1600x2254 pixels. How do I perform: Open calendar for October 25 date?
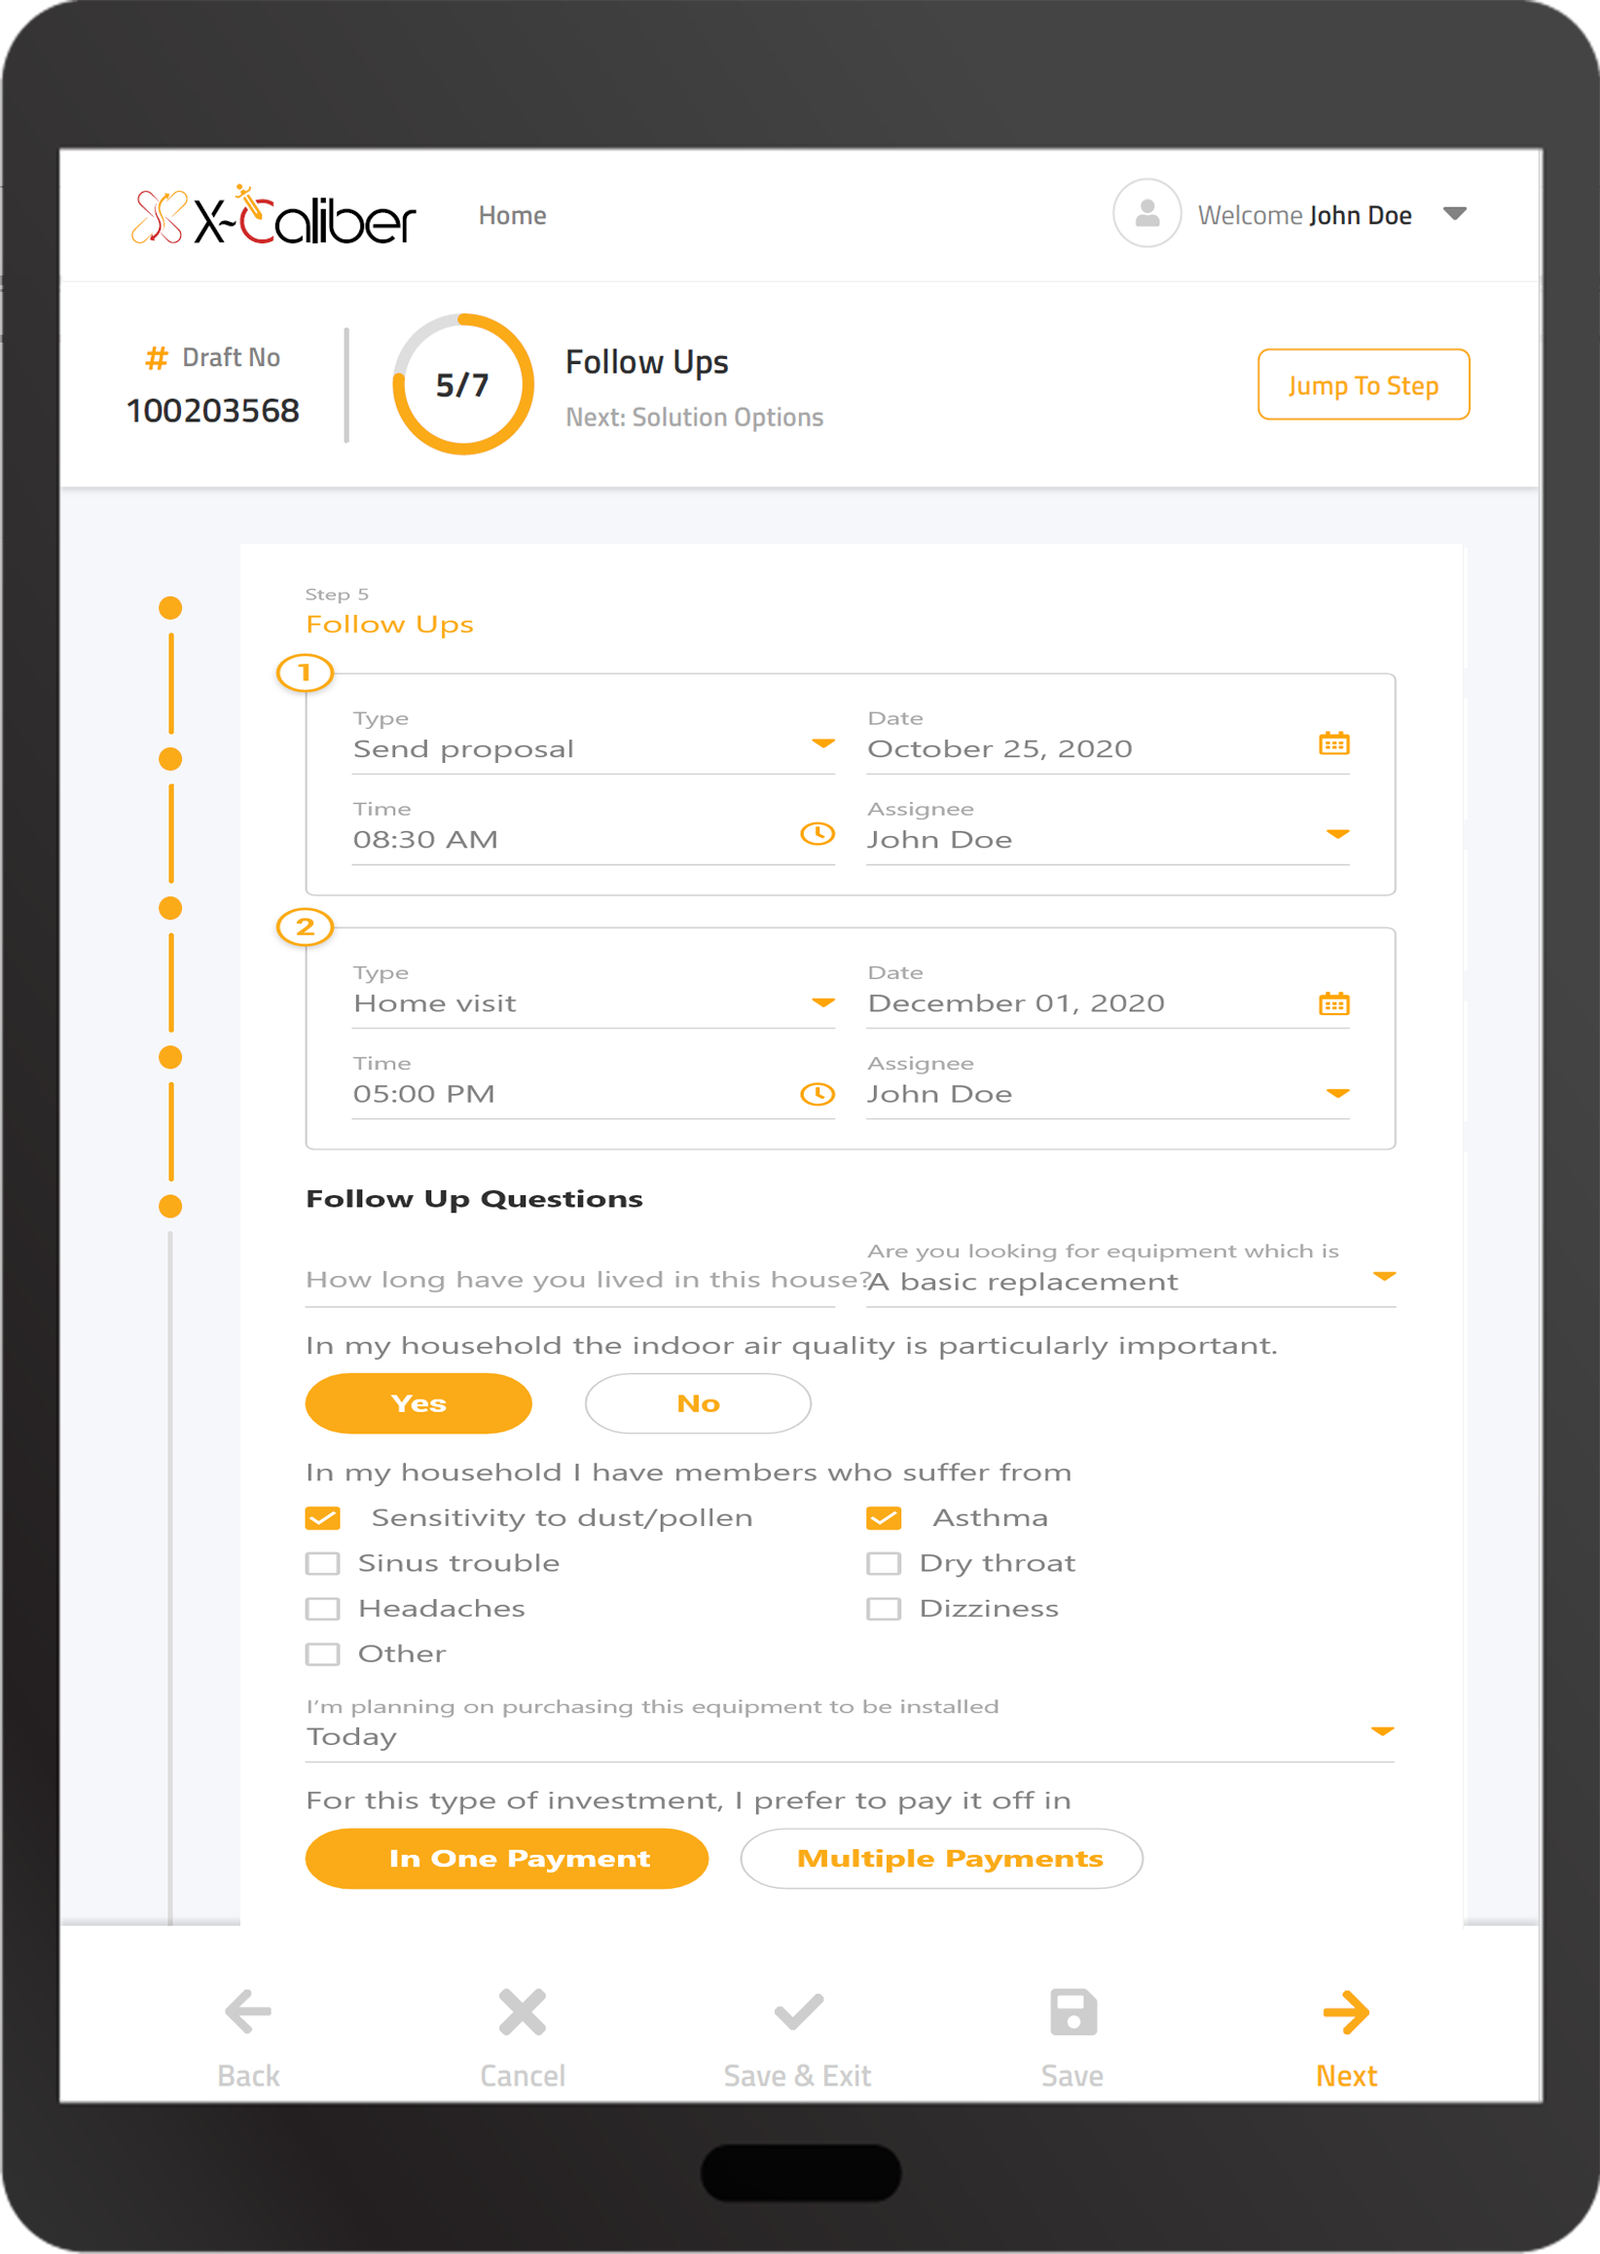click(1333, 744)
